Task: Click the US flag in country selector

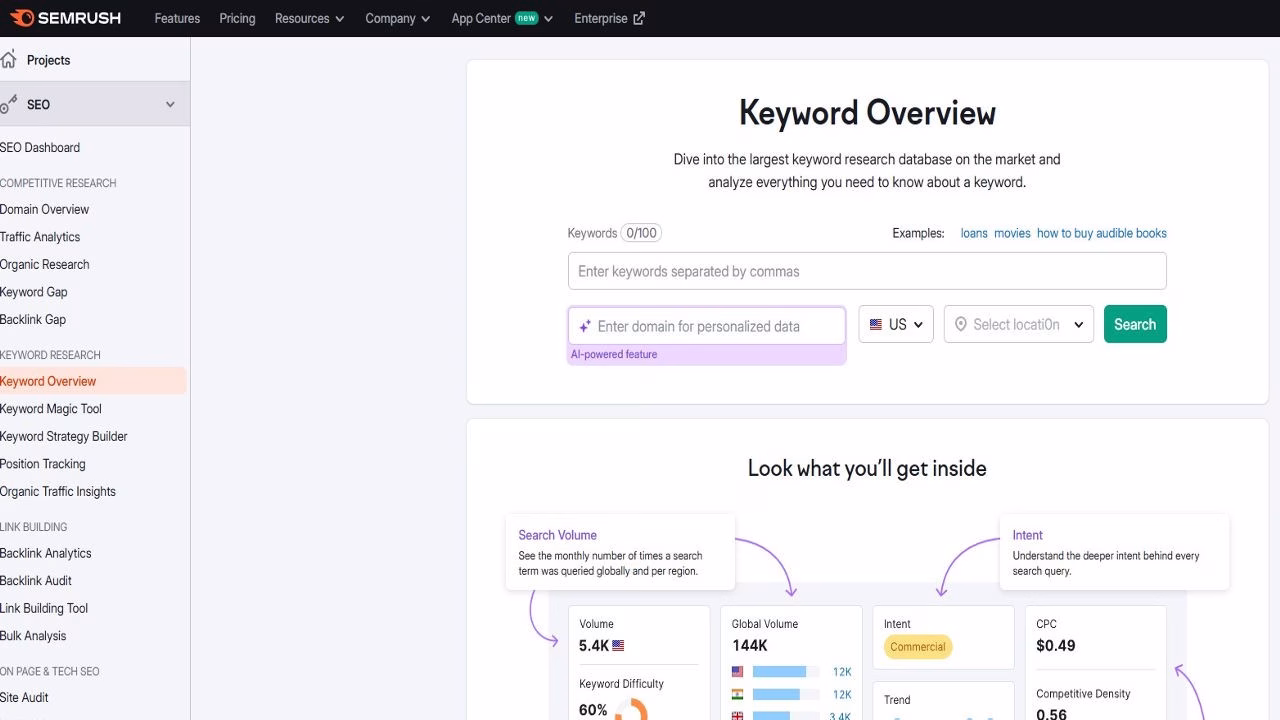Action: (874, 324)
